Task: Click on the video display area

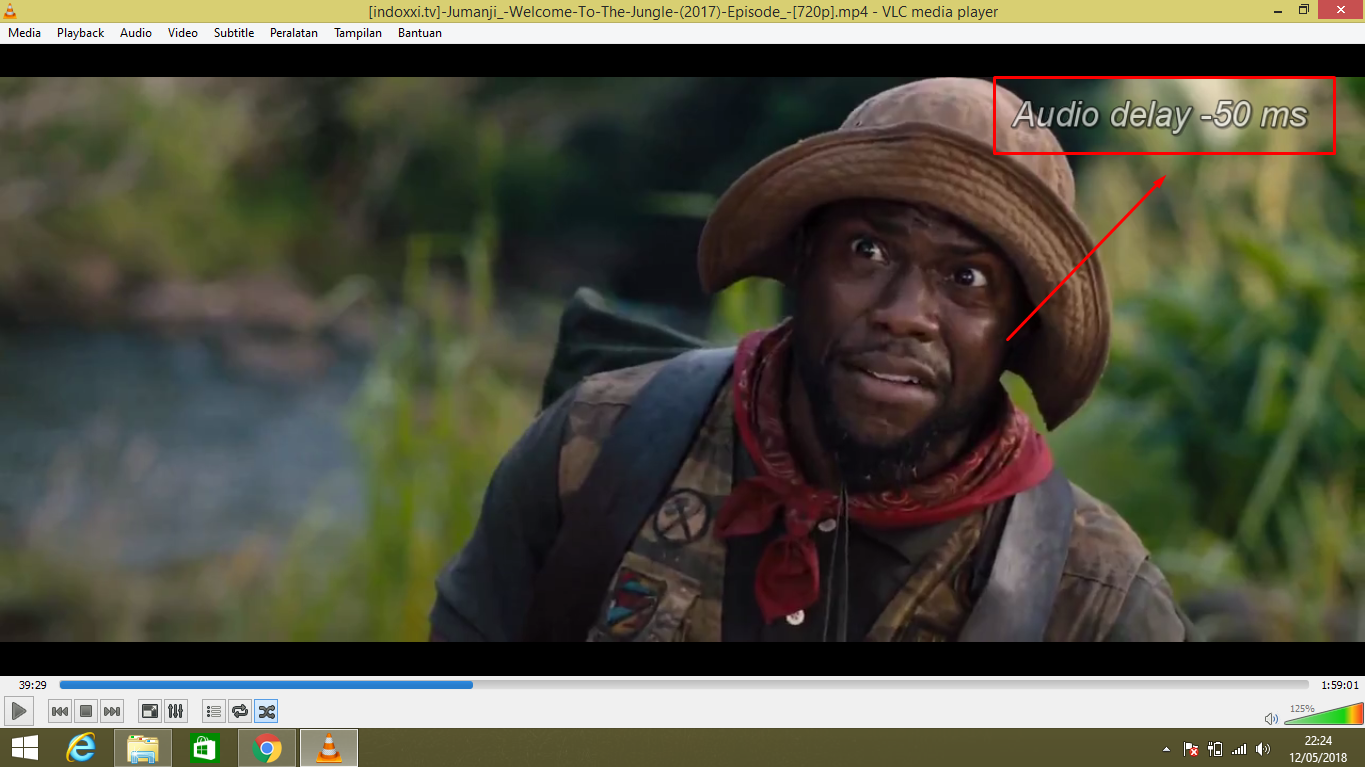Action: coord(682,359)
